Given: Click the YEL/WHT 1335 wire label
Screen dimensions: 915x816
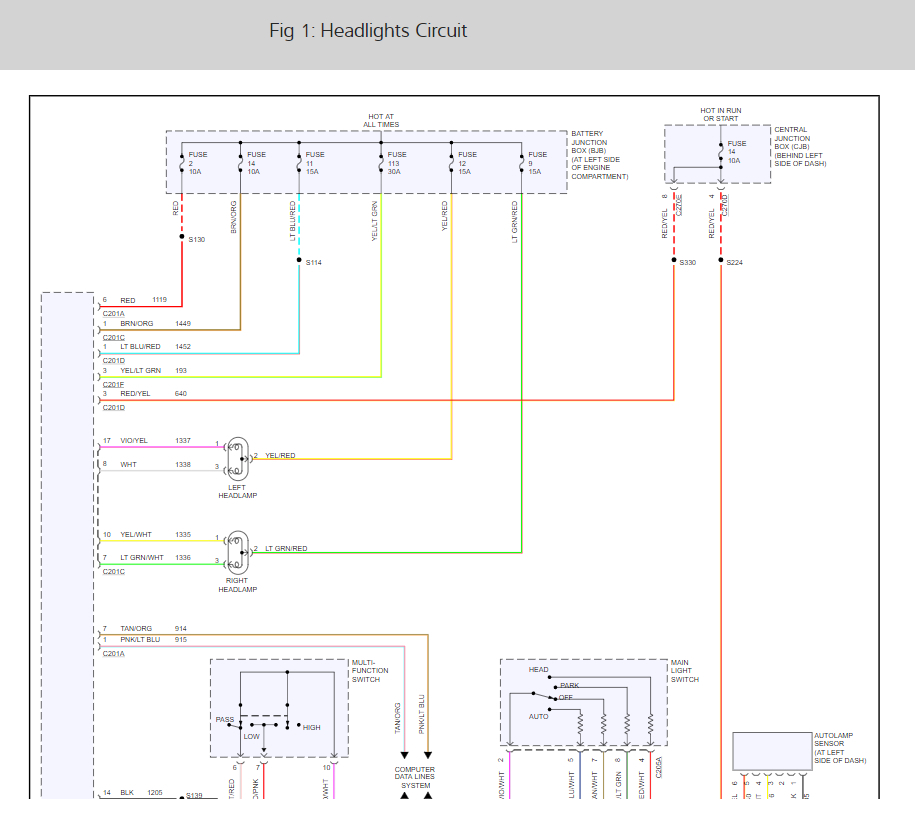Looking at the screenshot, I should [x=155, y=535].
